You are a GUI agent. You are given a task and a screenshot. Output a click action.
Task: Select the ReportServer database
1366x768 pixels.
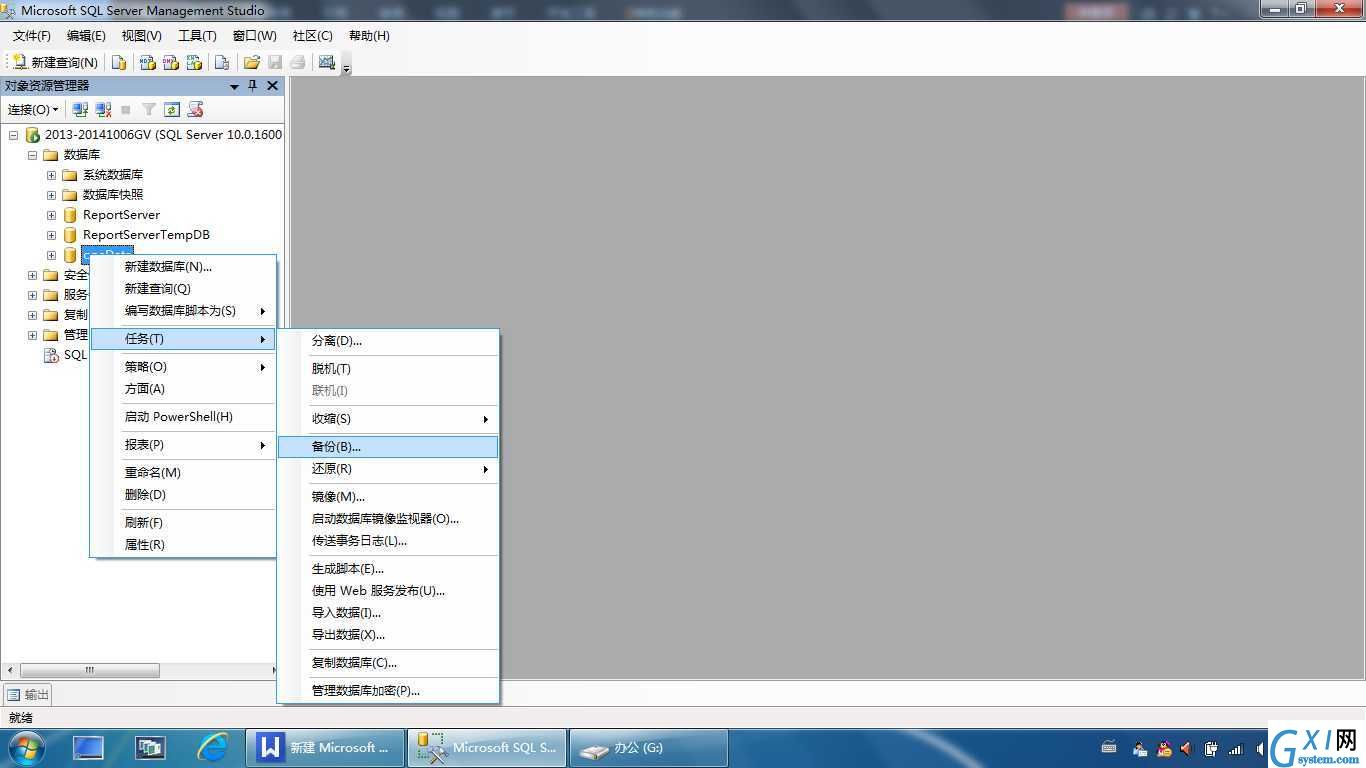pyautogui.click(x=121, y=215)
